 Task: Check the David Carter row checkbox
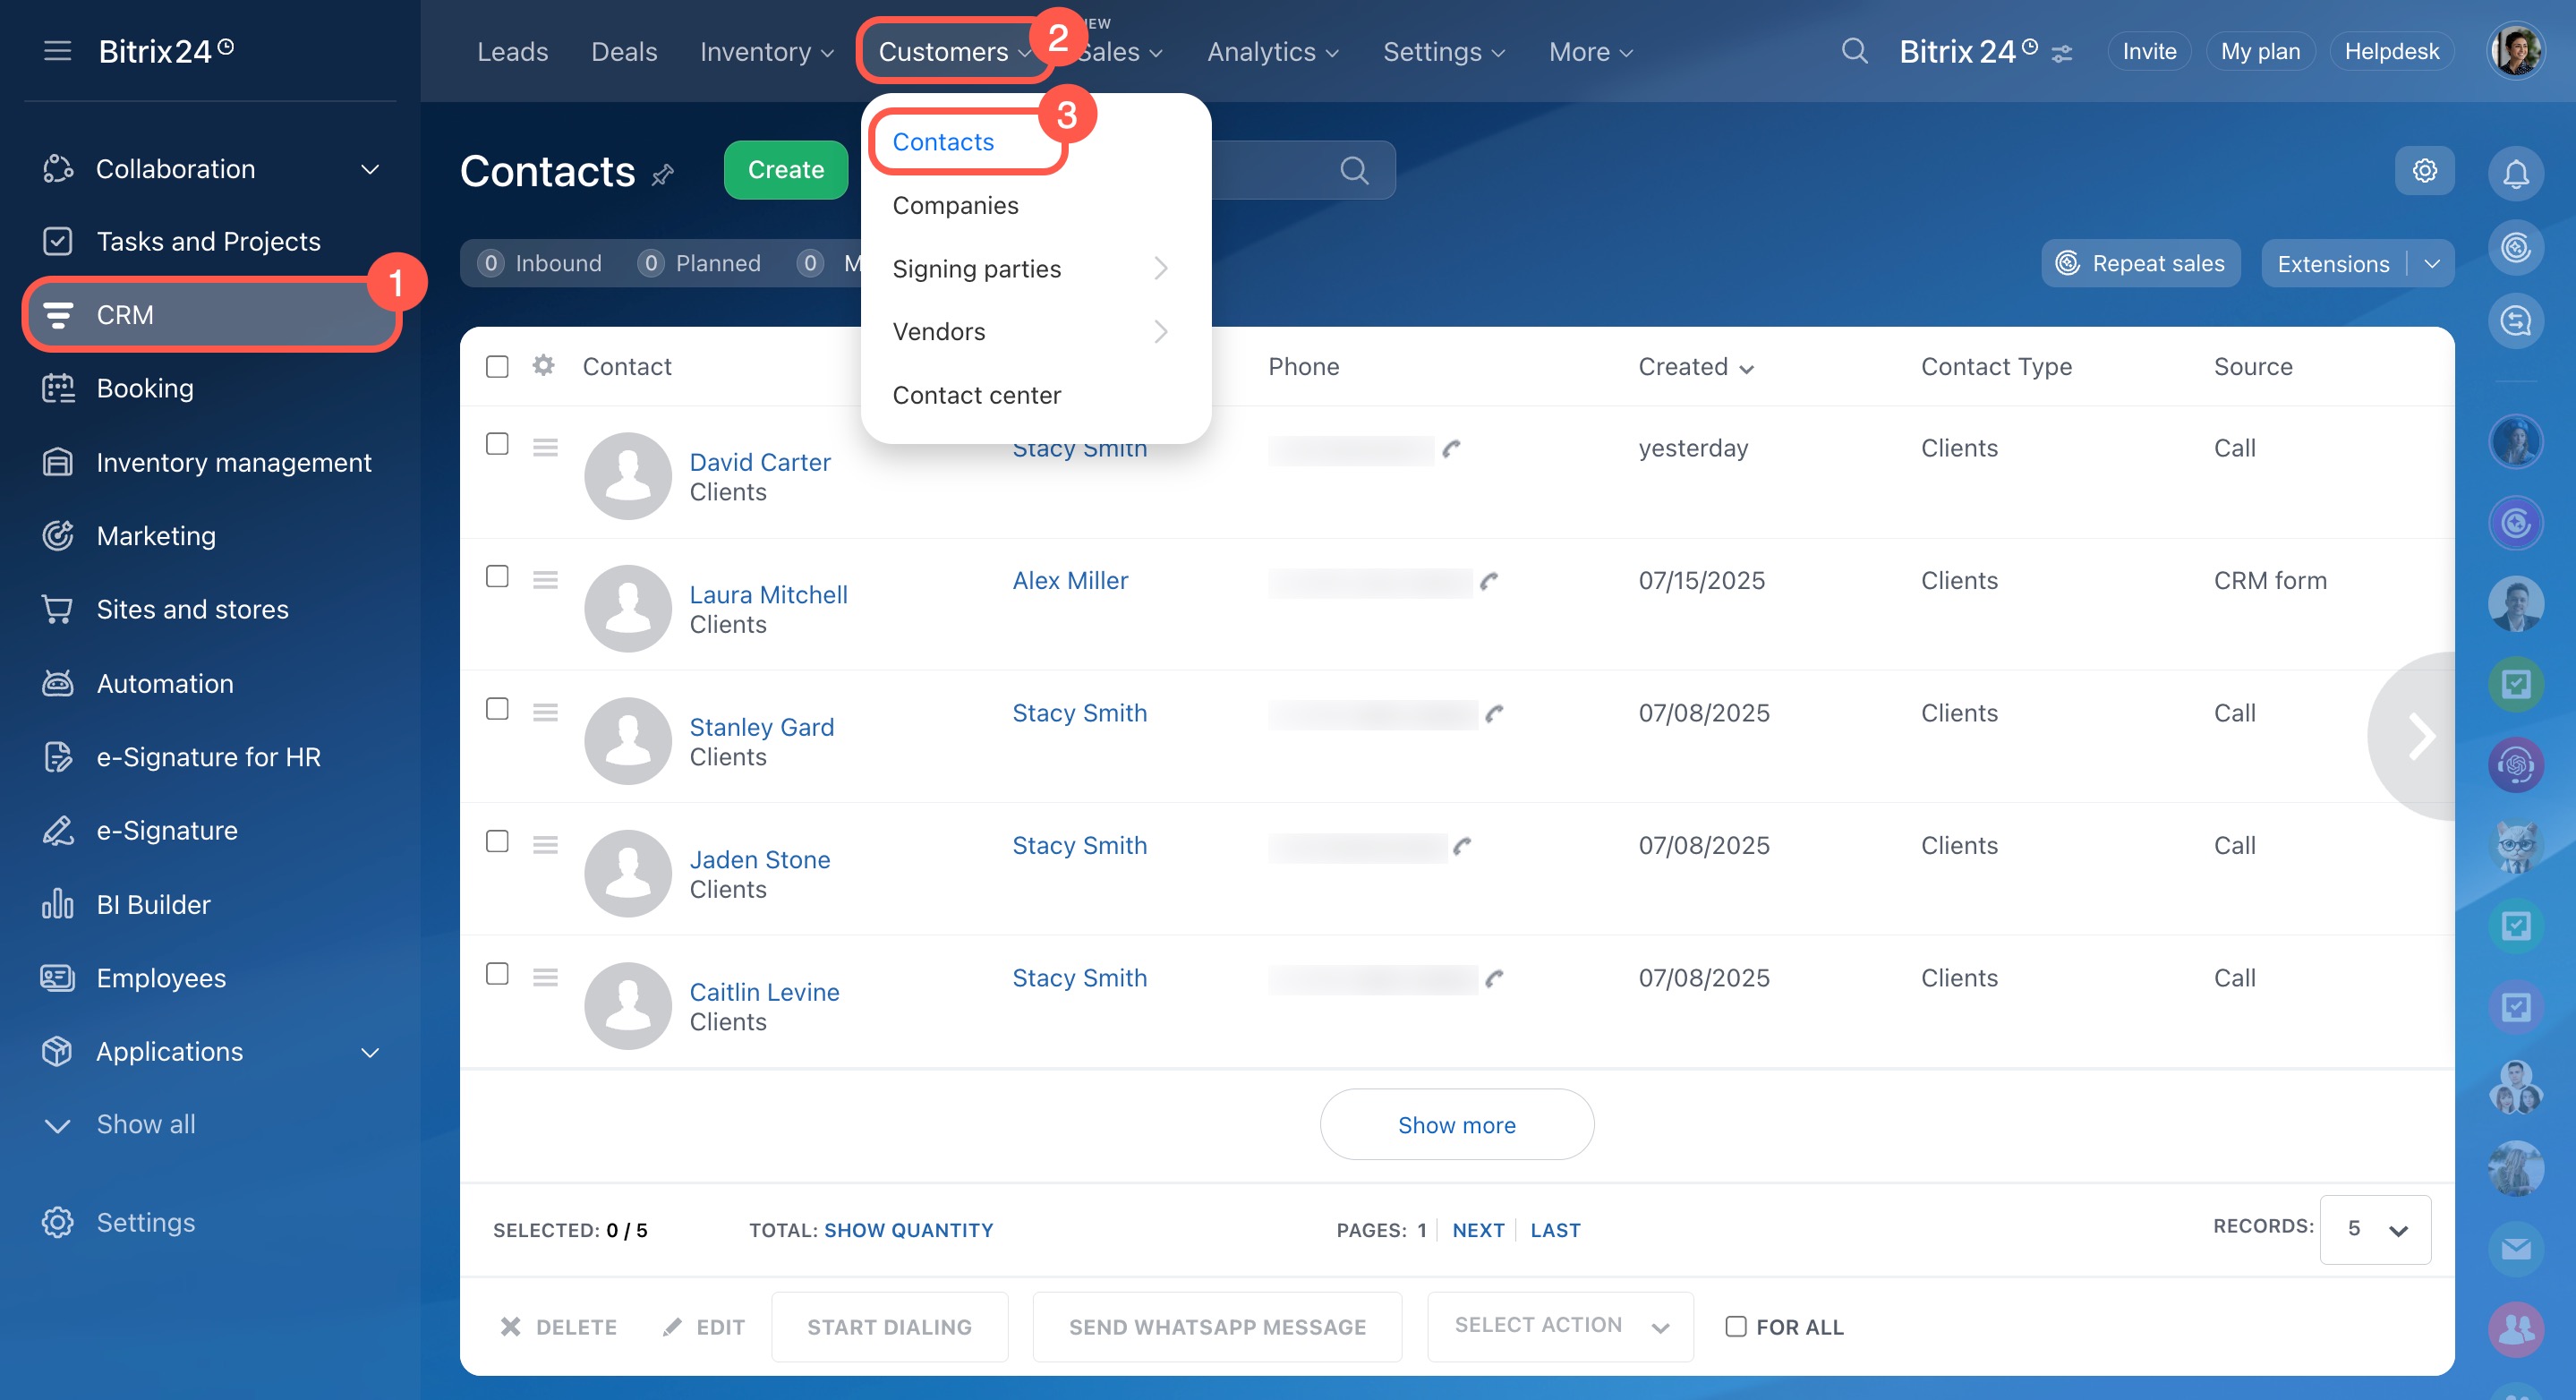497,444
